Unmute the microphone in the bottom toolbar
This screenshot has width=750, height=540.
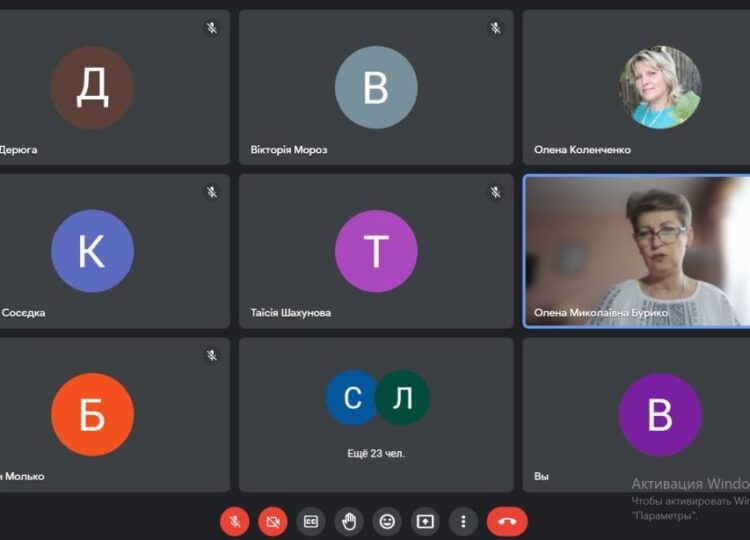point(234,521)
